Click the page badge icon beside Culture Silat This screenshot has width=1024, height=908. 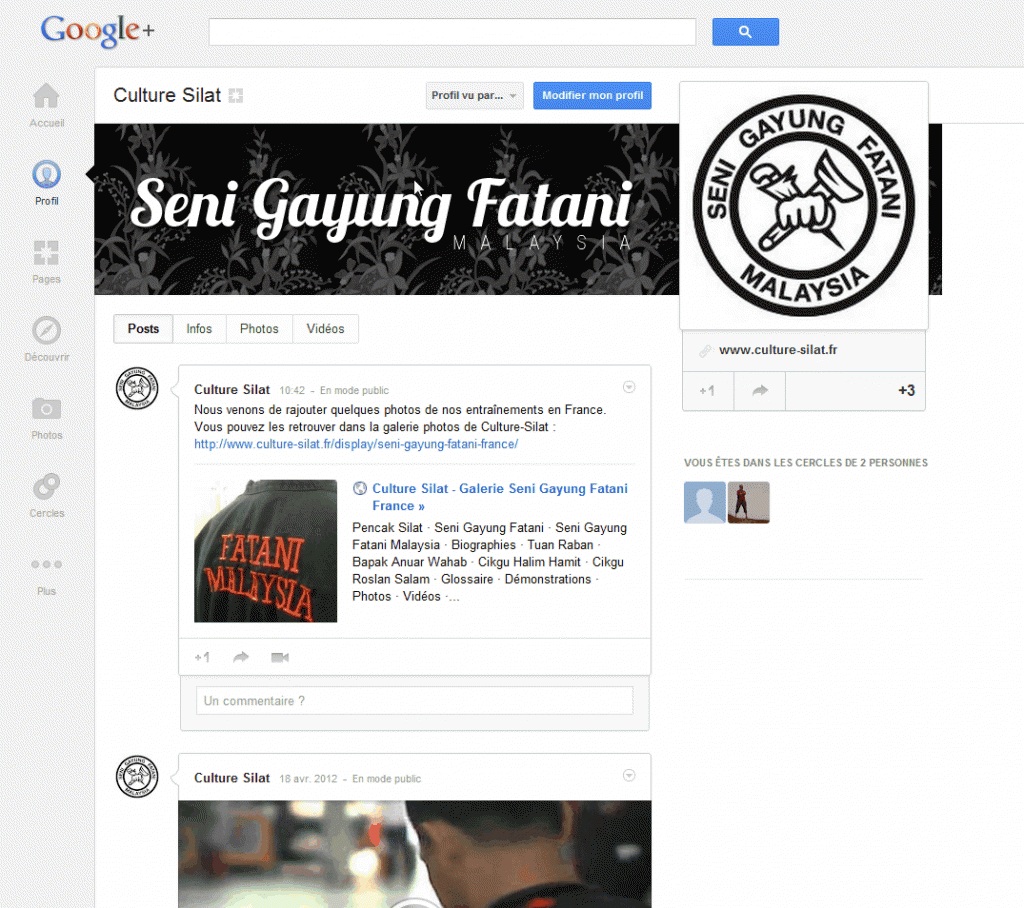236,95
